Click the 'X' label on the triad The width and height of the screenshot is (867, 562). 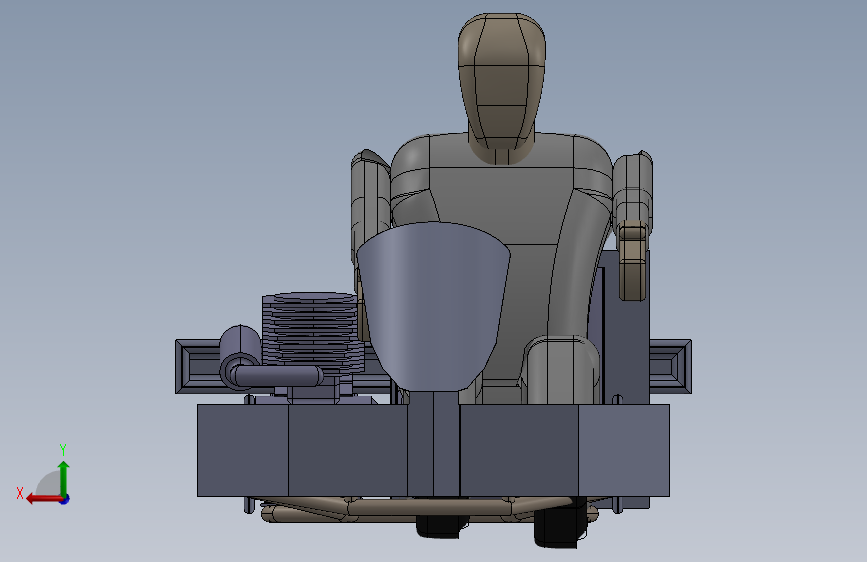click(20, 493)
